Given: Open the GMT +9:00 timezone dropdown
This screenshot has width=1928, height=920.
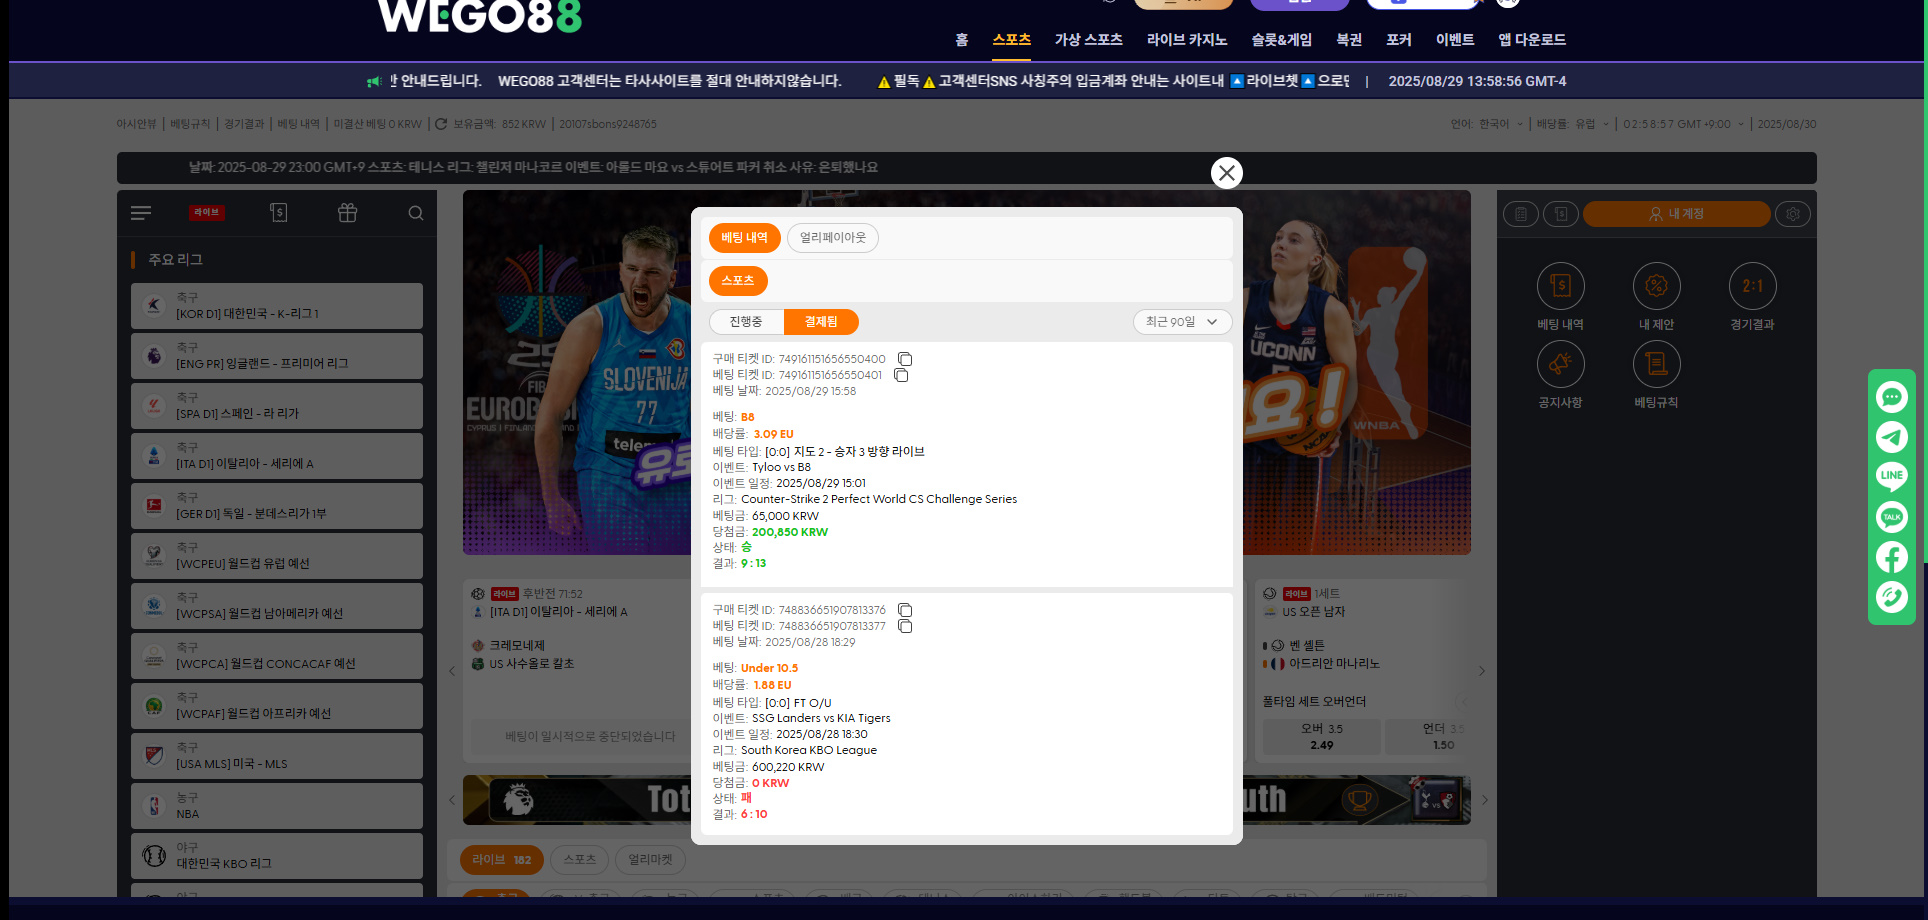Looking at the screenshot, I should coord(1683,124).
